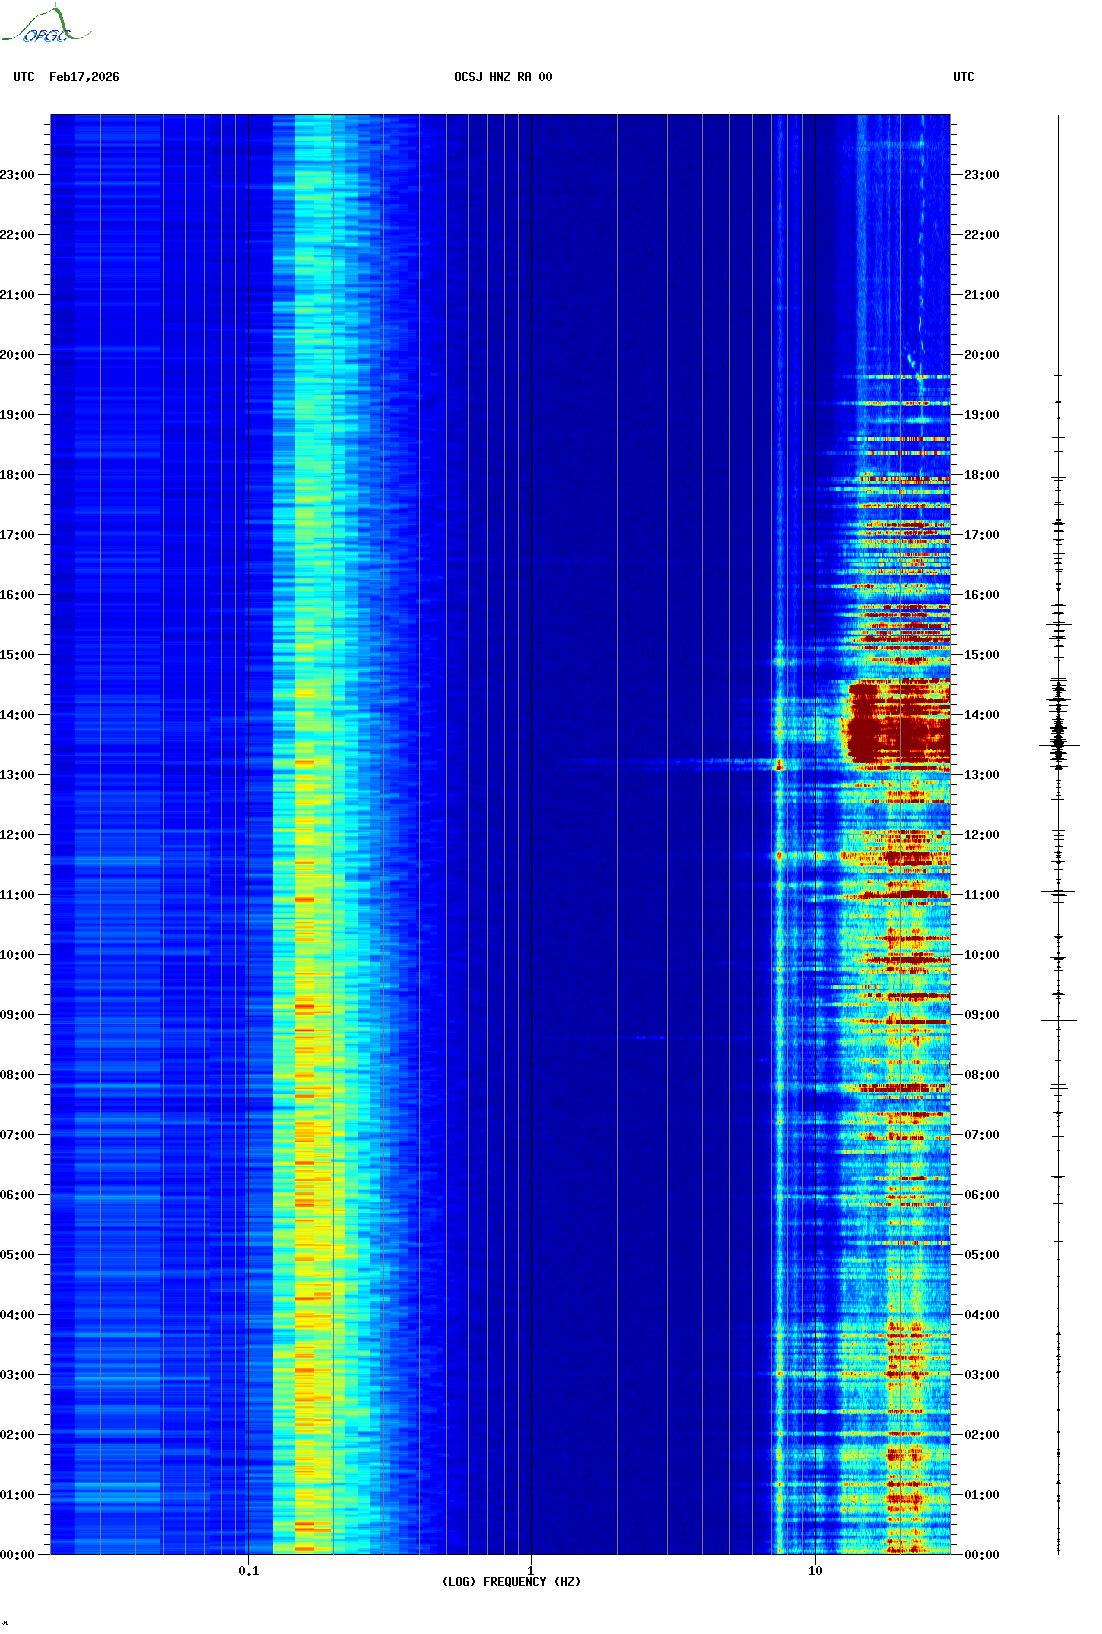This screenshot has width=1102, height=1634.
Task: Select 21:00 on the right time axis
Action: (982, 295)
